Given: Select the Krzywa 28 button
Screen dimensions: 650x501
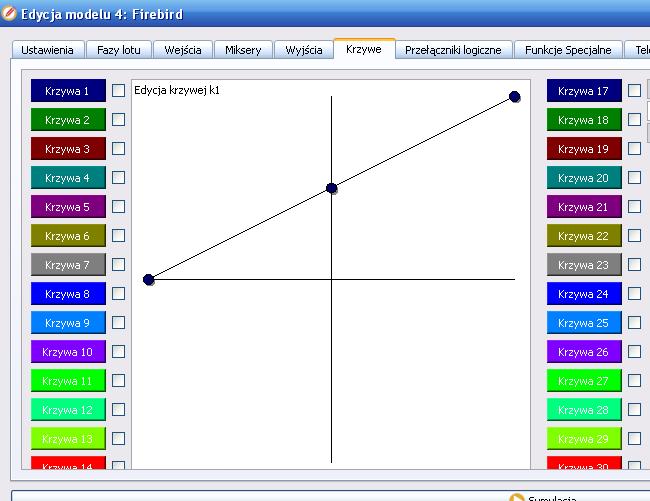Looking at the screenshot, I should tap(584, 410).
